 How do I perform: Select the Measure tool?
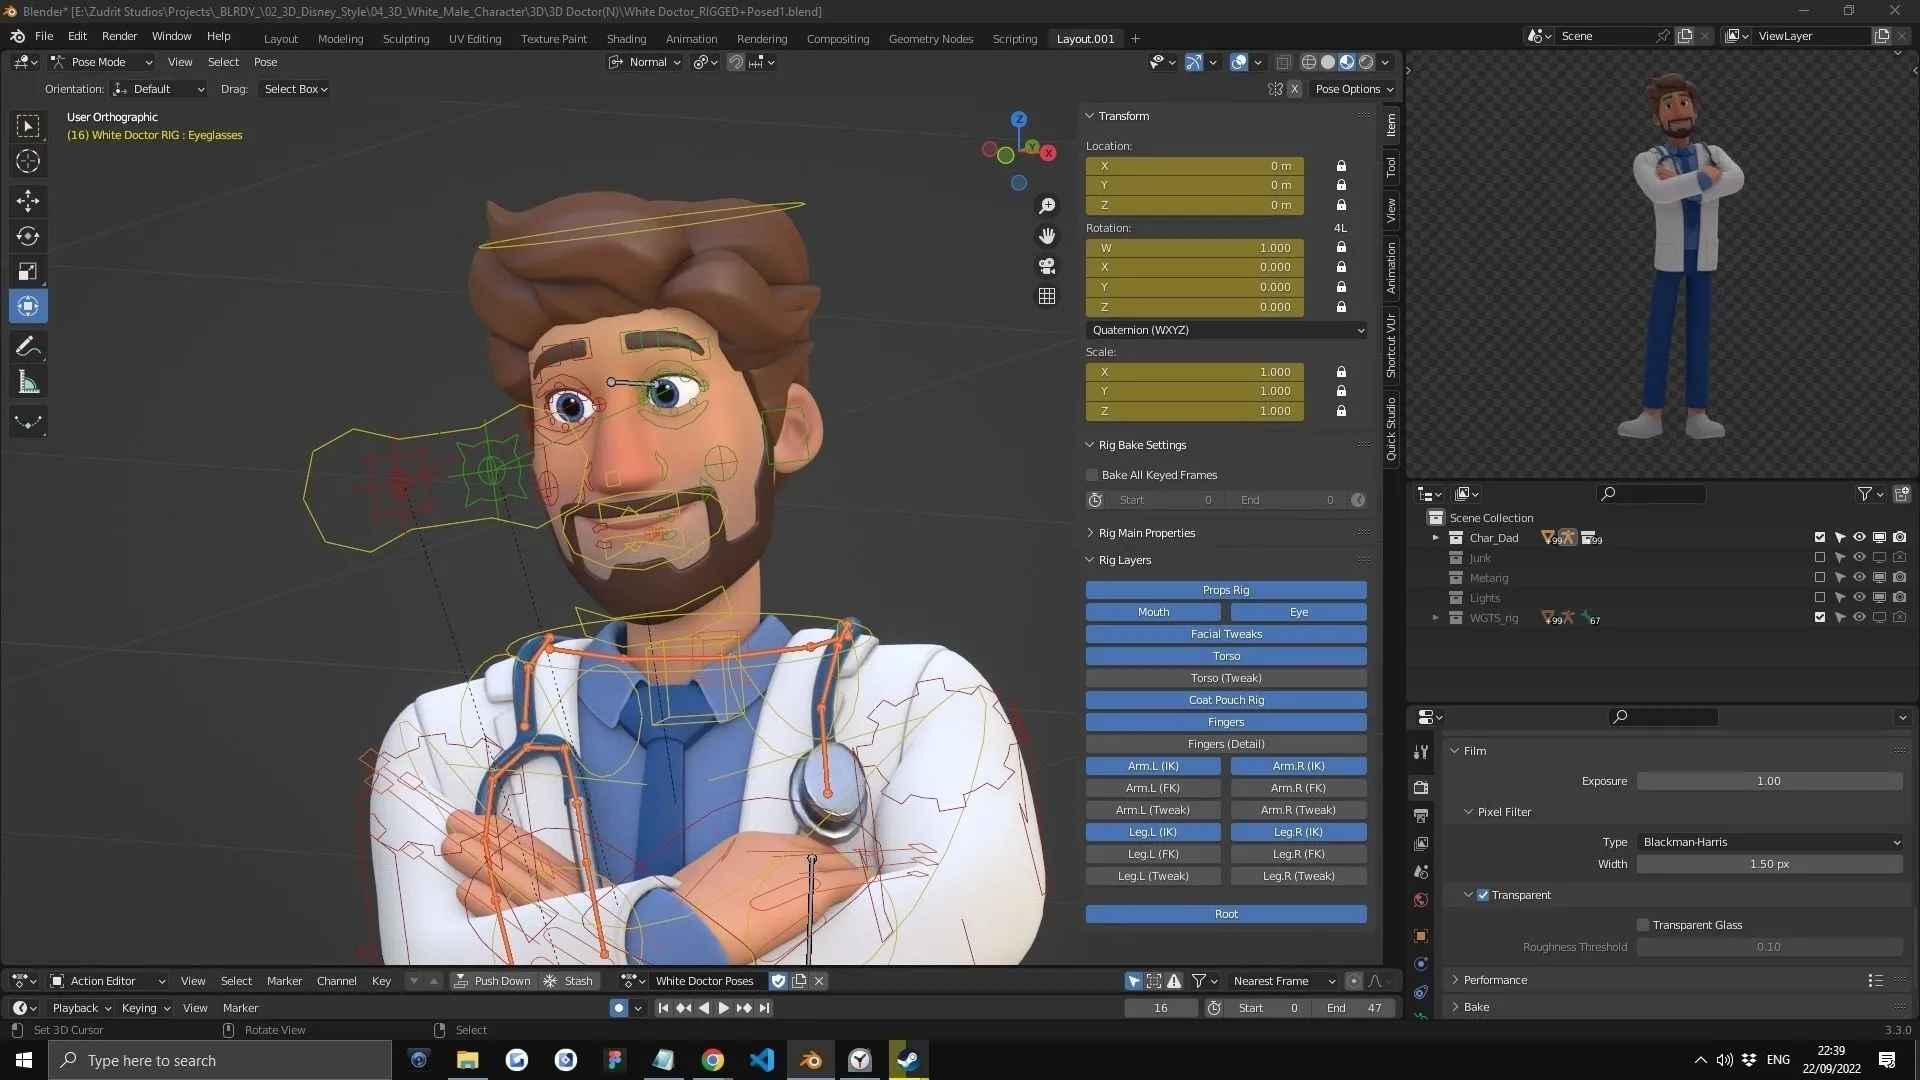click(x=27, y=381)
